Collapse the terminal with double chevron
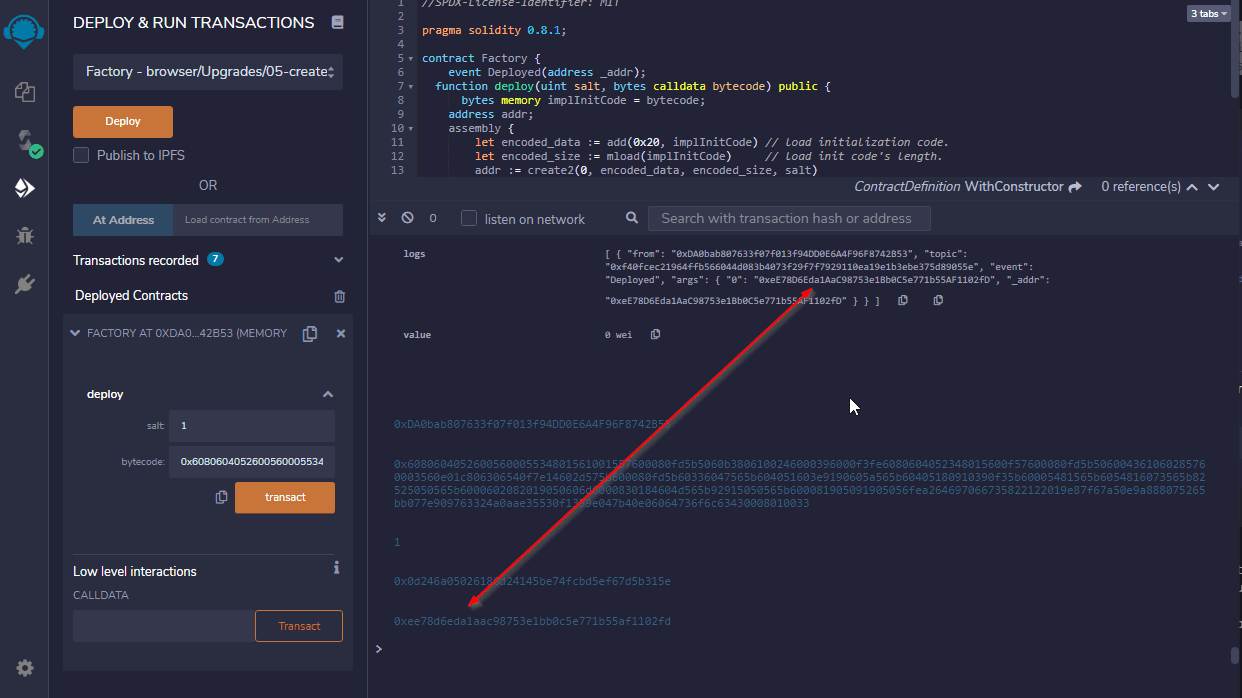 click(x=381, y=218)
